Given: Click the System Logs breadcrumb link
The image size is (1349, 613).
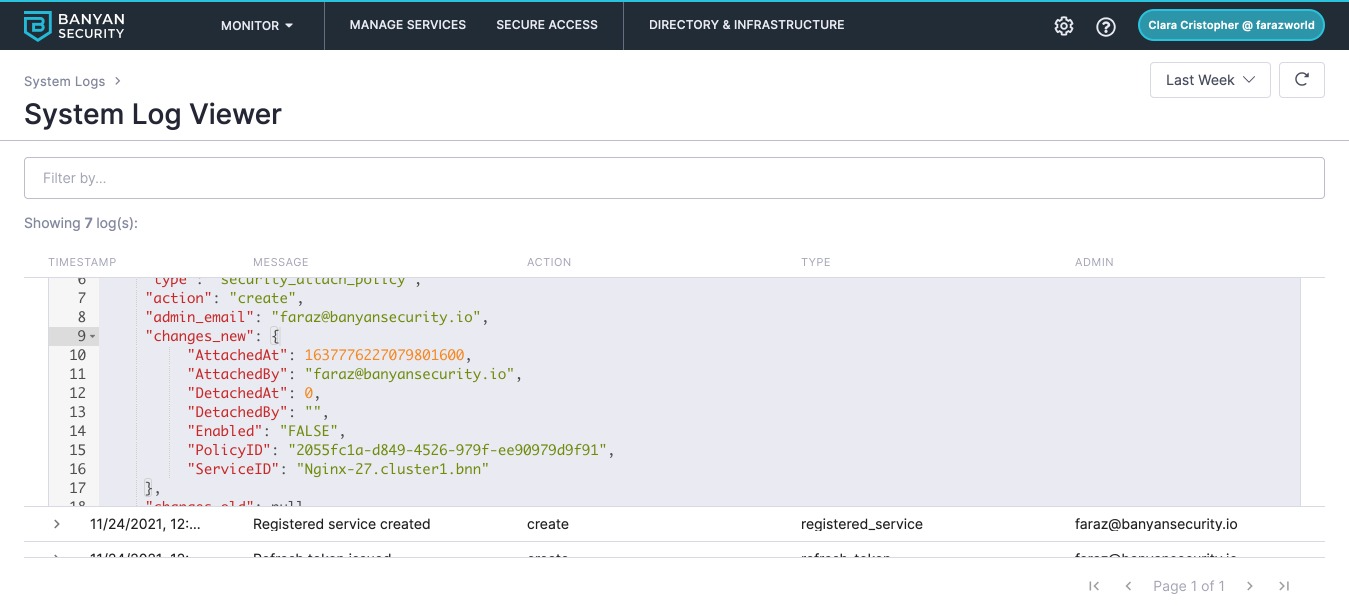Looking at the screenshot, I should point(64,81).
